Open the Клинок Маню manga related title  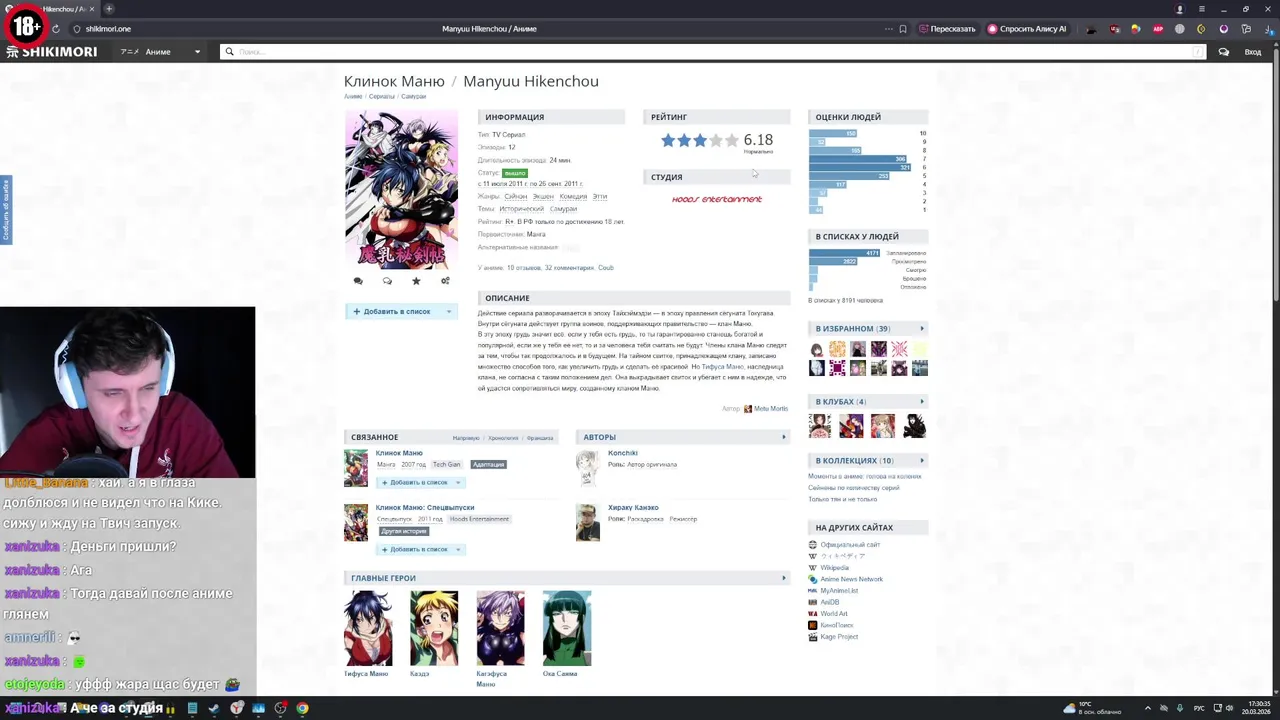[399, 453]
